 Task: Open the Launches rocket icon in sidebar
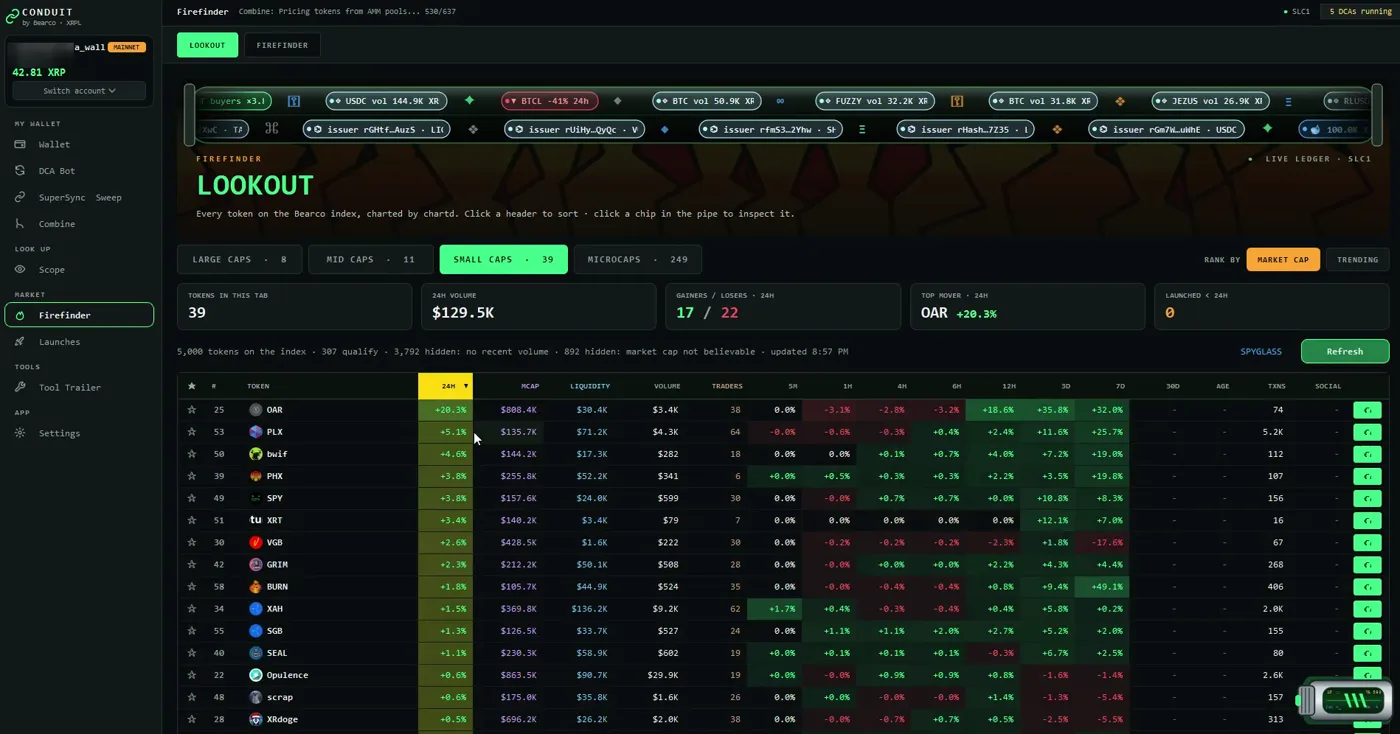20,342
